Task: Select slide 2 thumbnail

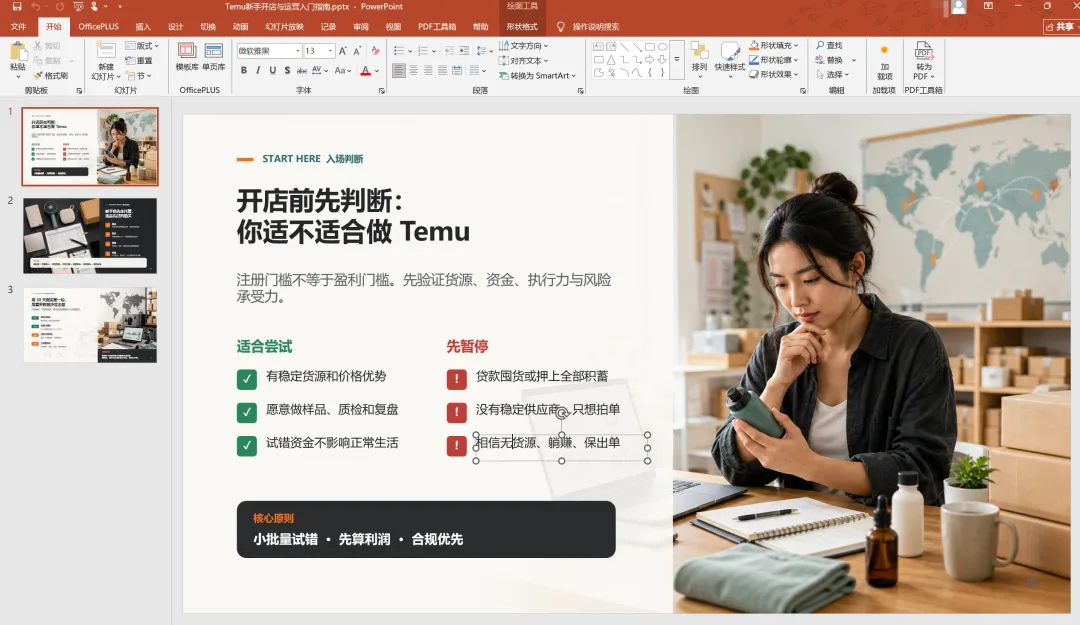Action: click(90, 236)
